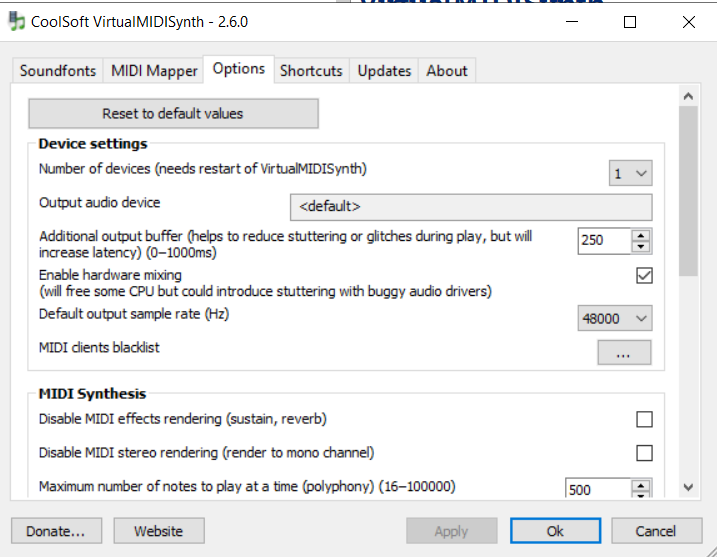Open the Output audio device selector
Viewport: 717px width, 557px height.
click(x=470, y=207)
